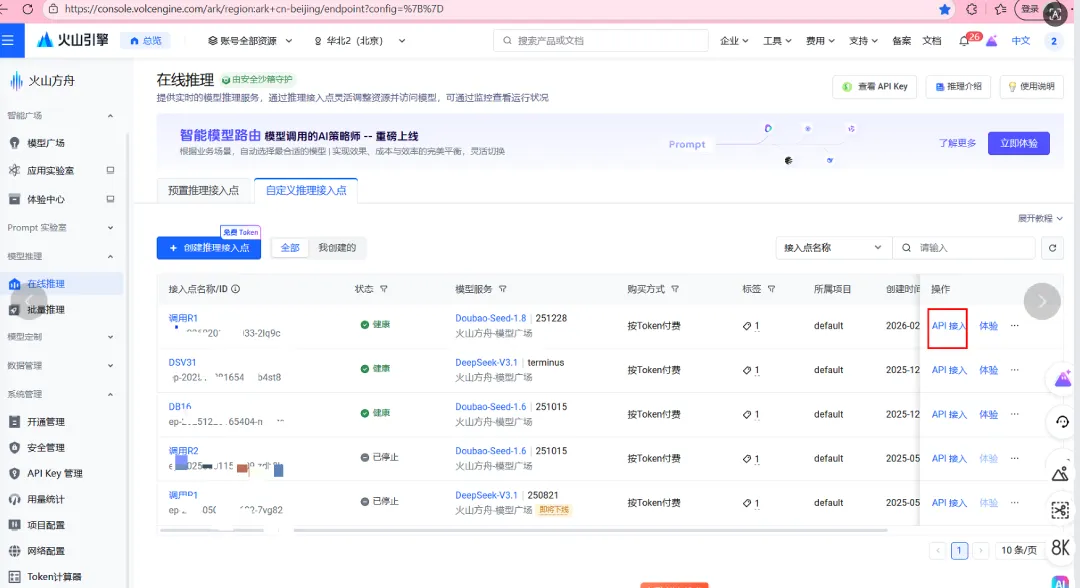Collapse 智能广场 sidebar group
This screenshot has height=588, width=1080.
[61, 116]
